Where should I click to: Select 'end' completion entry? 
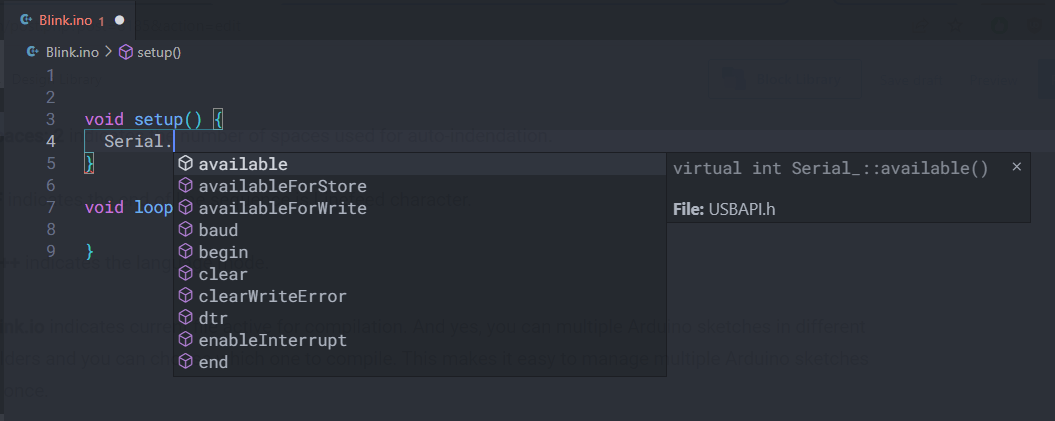point(420,362)
